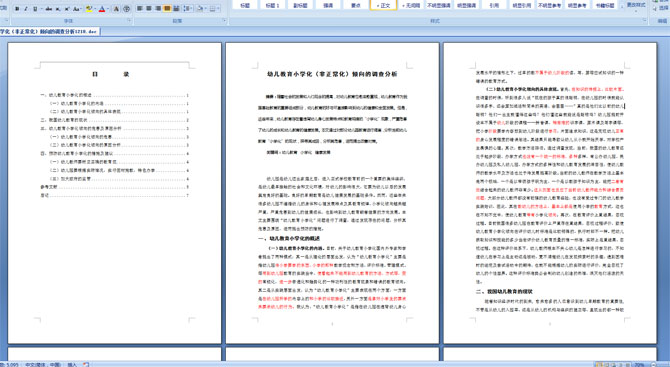Open the Font dialog launcher arrow

[x=129, y=21]
